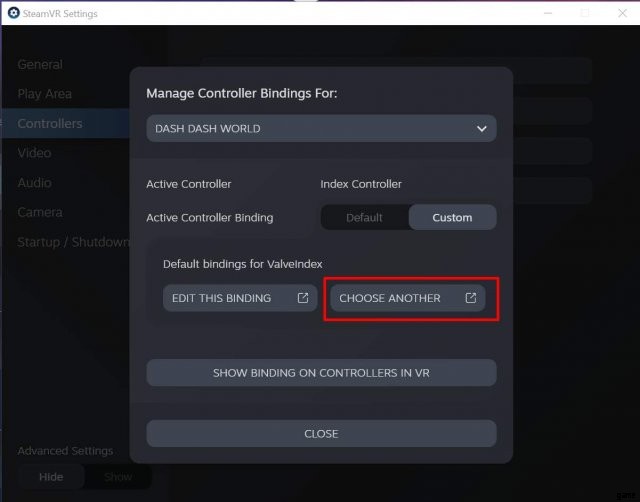Viewport: 640px width, 502px height.
Task: Click external-link icon beside Choose Another
Action: pyautogui.click(x=471, y=298)
